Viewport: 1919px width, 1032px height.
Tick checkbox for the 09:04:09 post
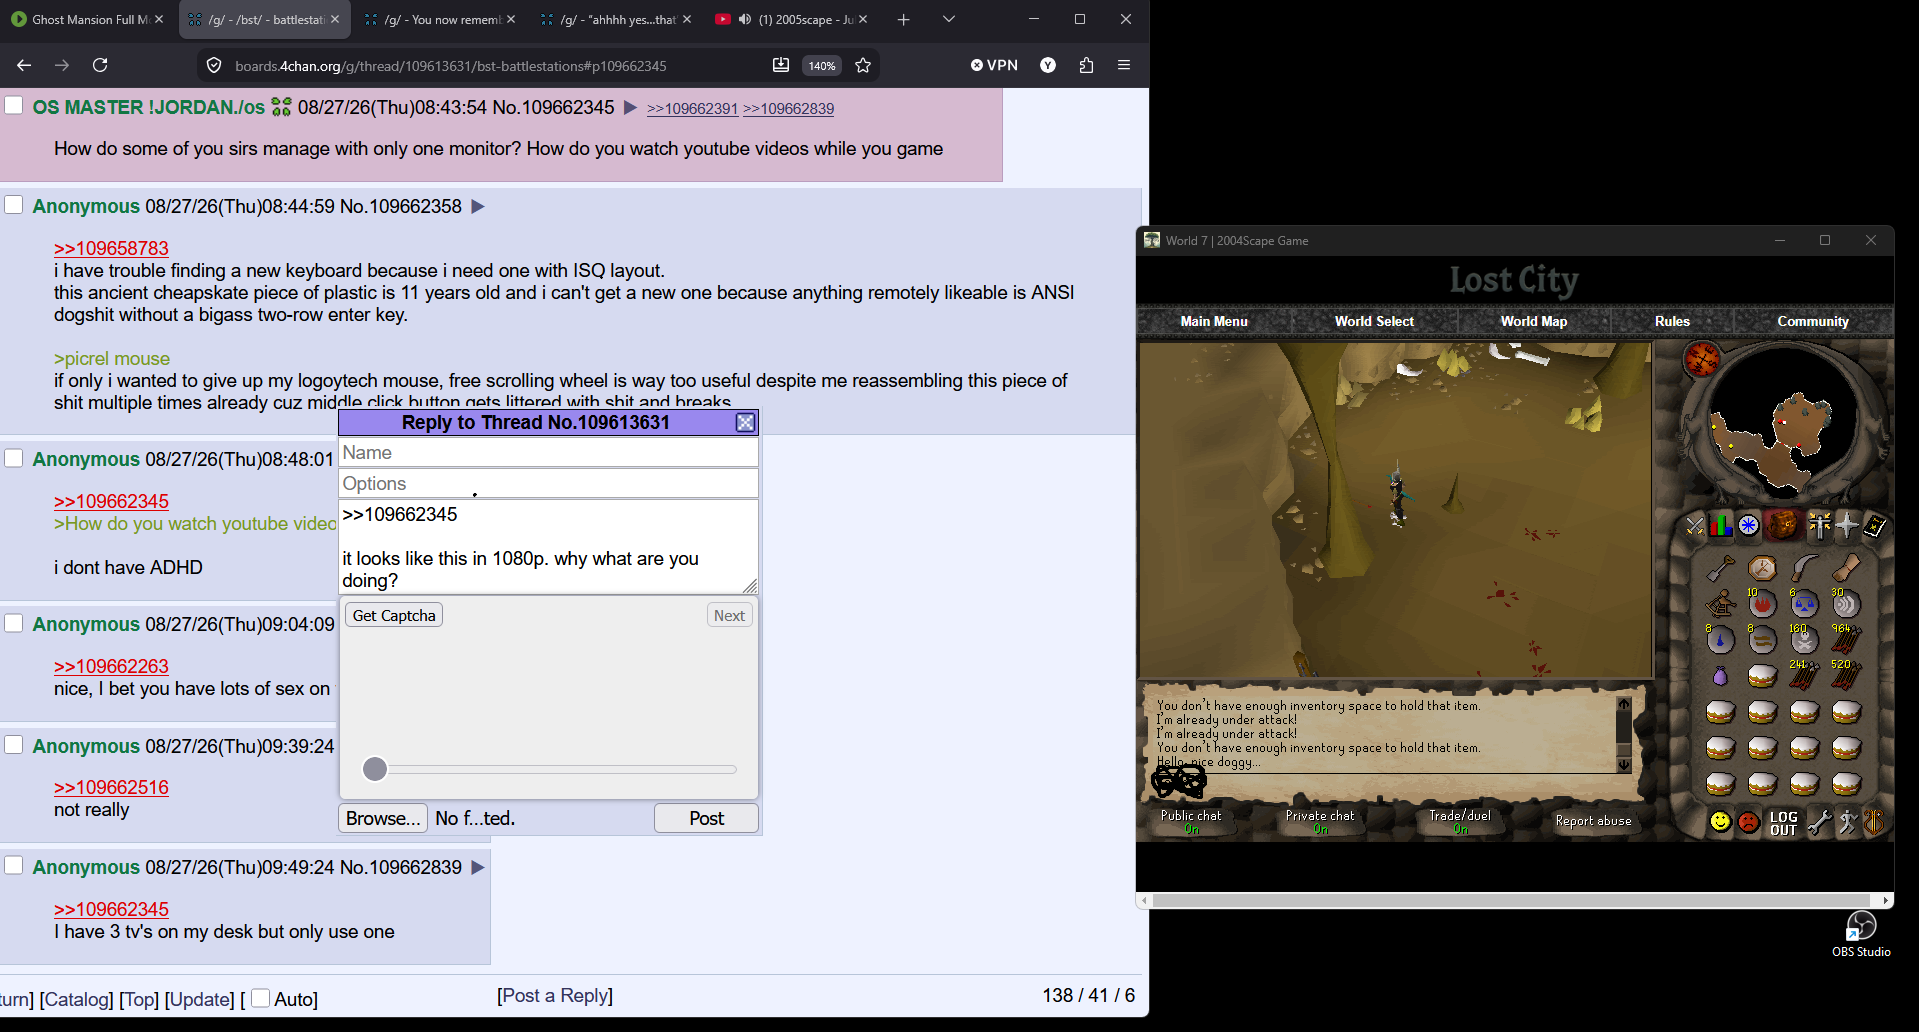[x=14, y=622]
